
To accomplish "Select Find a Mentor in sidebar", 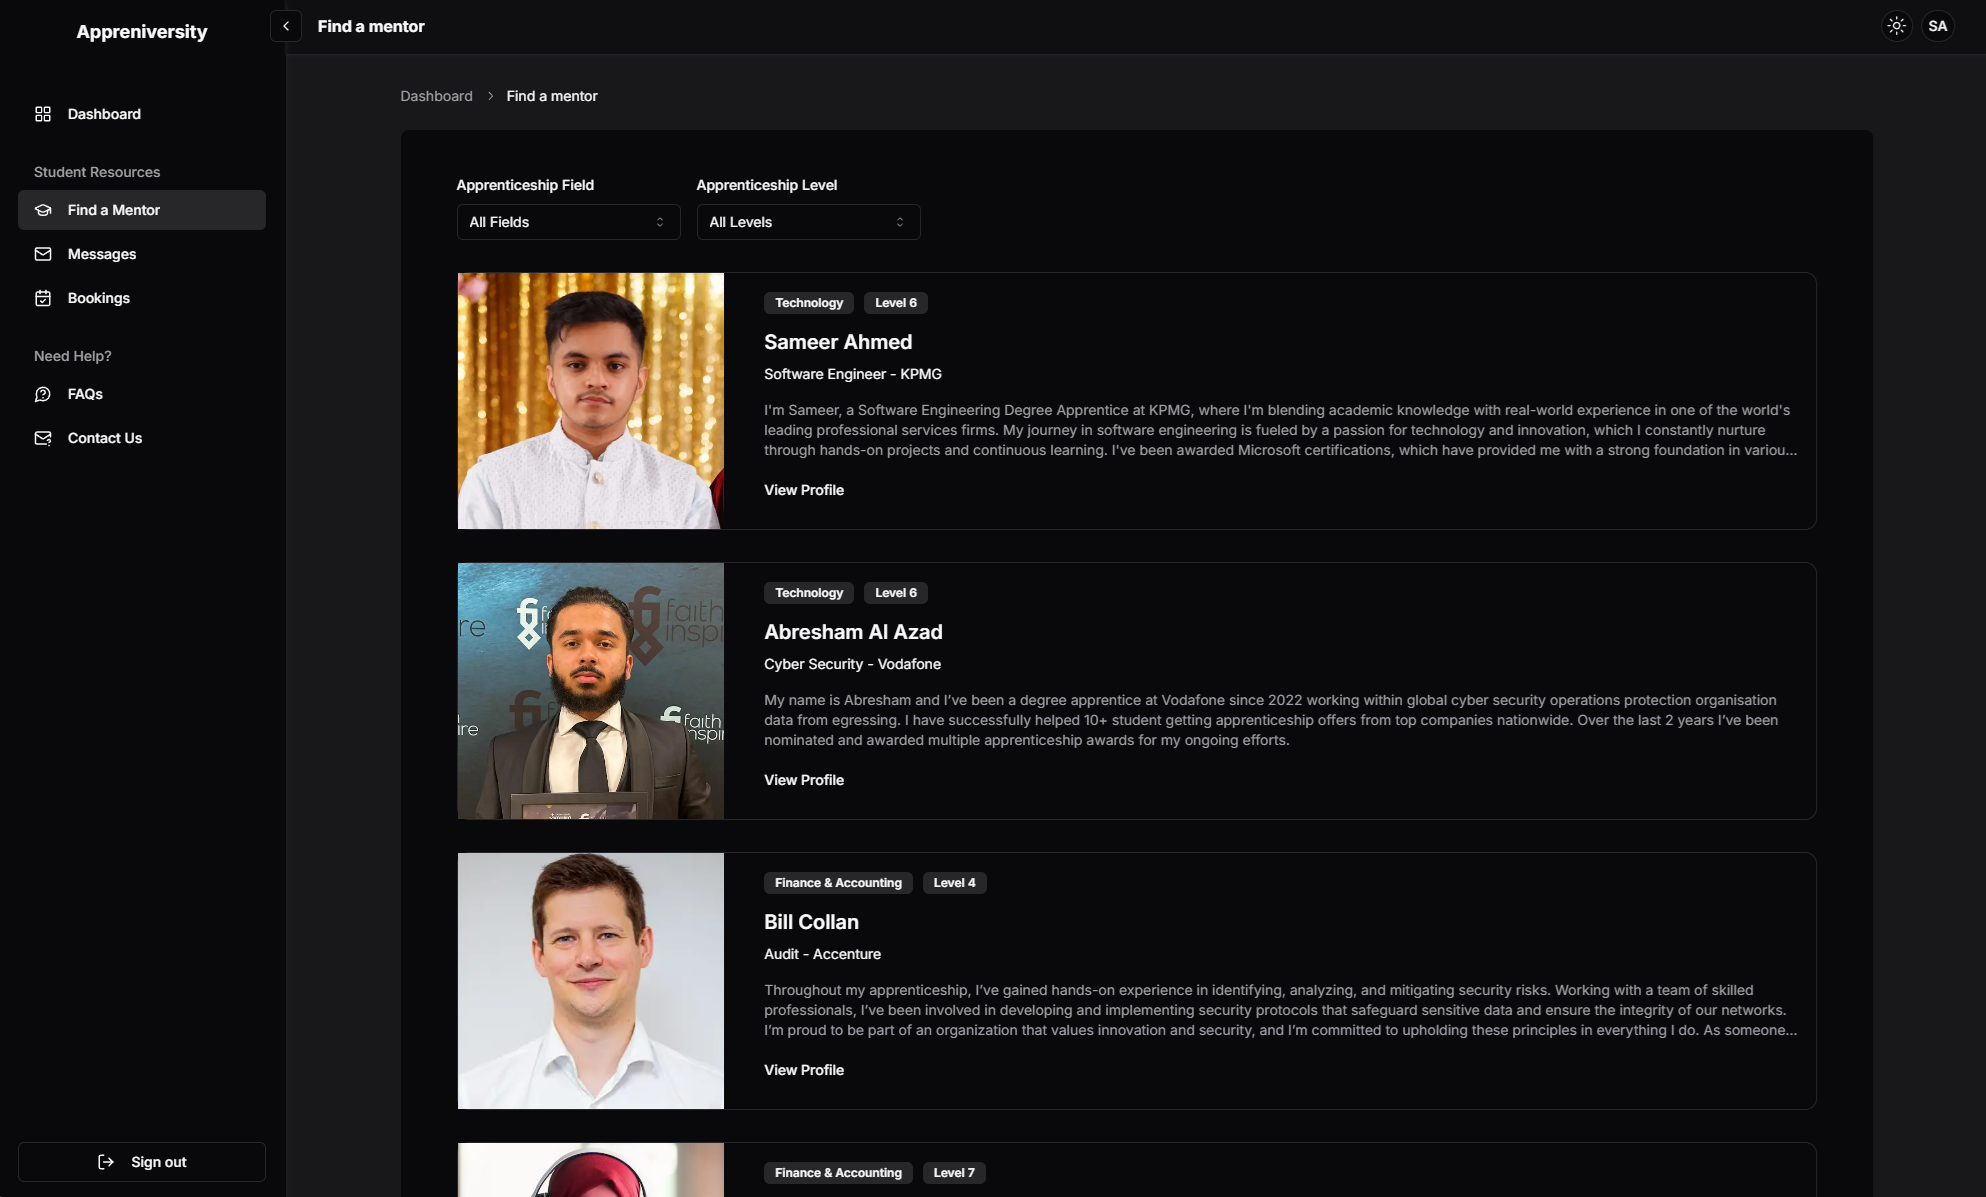I will tap(142, 210).
